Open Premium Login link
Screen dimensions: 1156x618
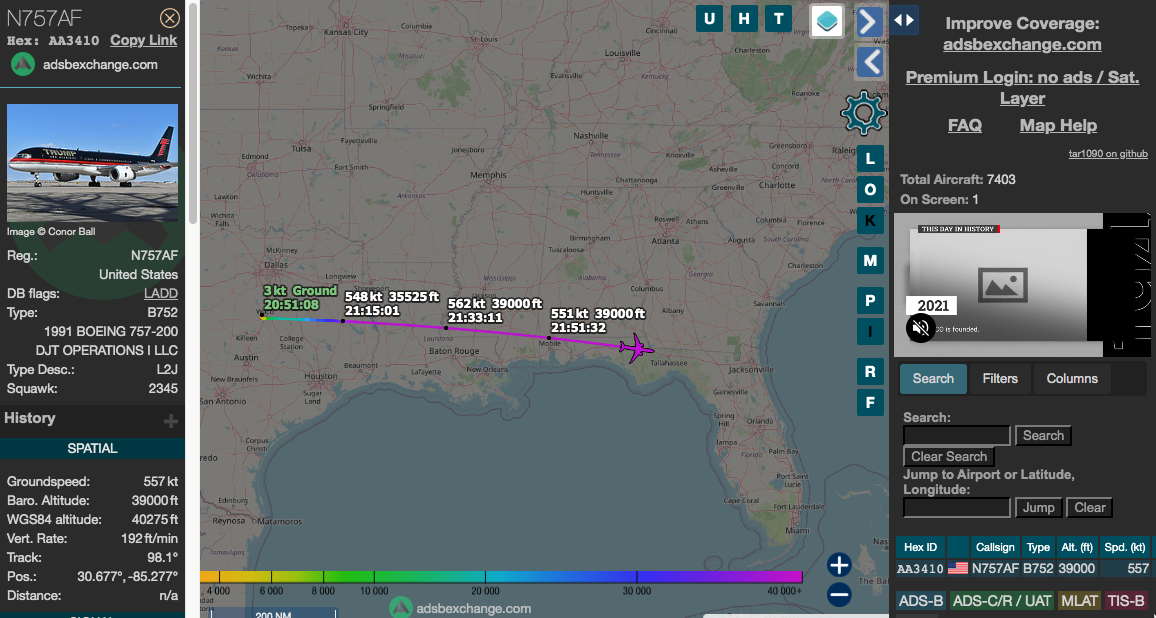(1022, 88)
